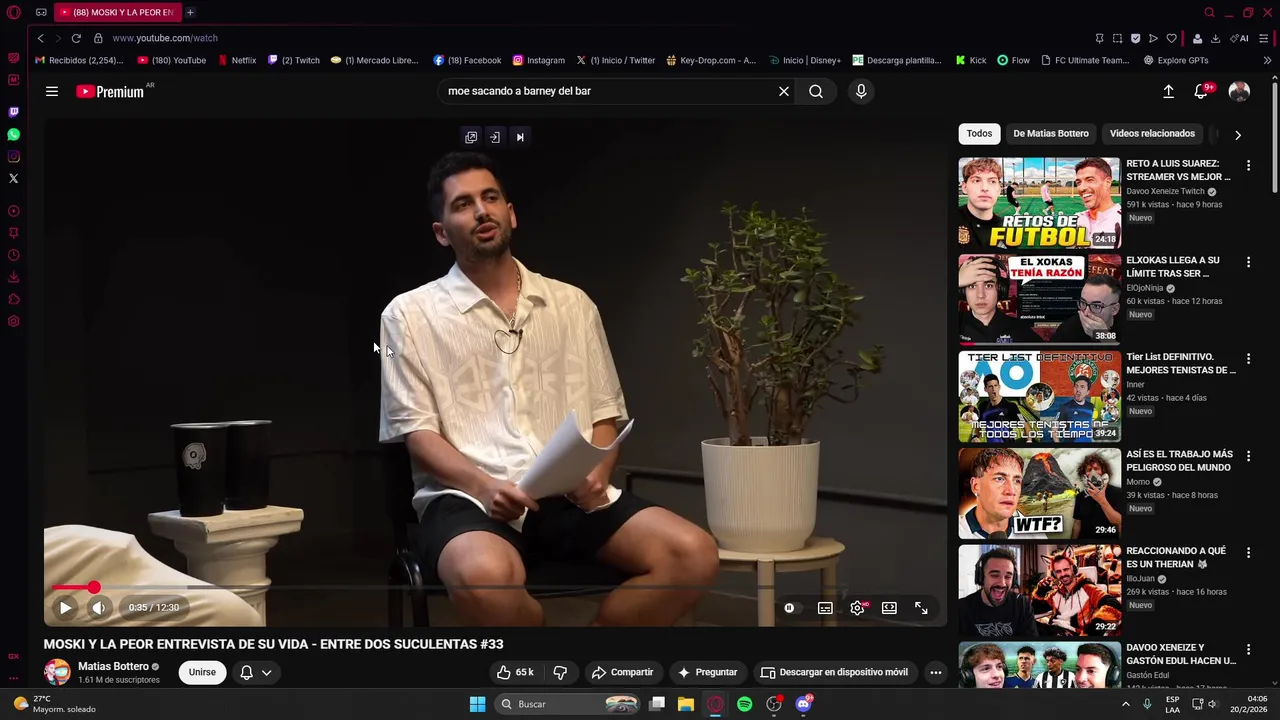
Task: Open Windows Start menu
Action: [477, 704]
